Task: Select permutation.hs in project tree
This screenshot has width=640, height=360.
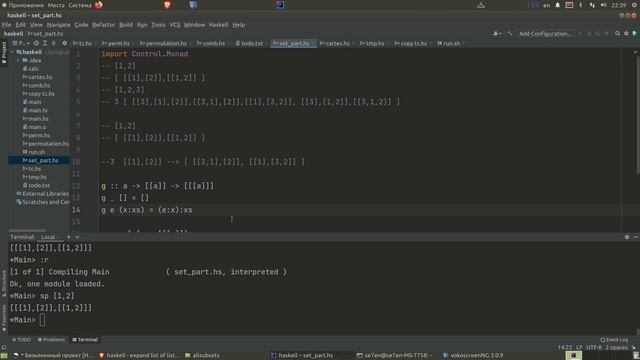Action: pos(46,144)
